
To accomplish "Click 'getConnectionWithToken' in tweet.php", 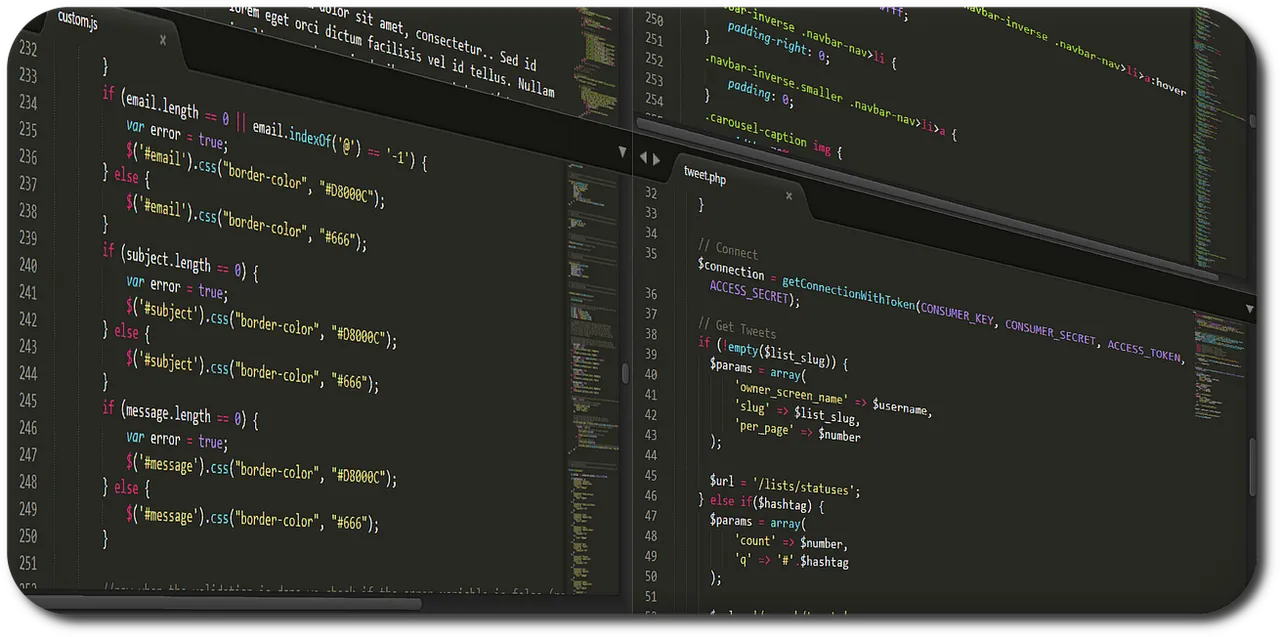I will coord(850,293).
